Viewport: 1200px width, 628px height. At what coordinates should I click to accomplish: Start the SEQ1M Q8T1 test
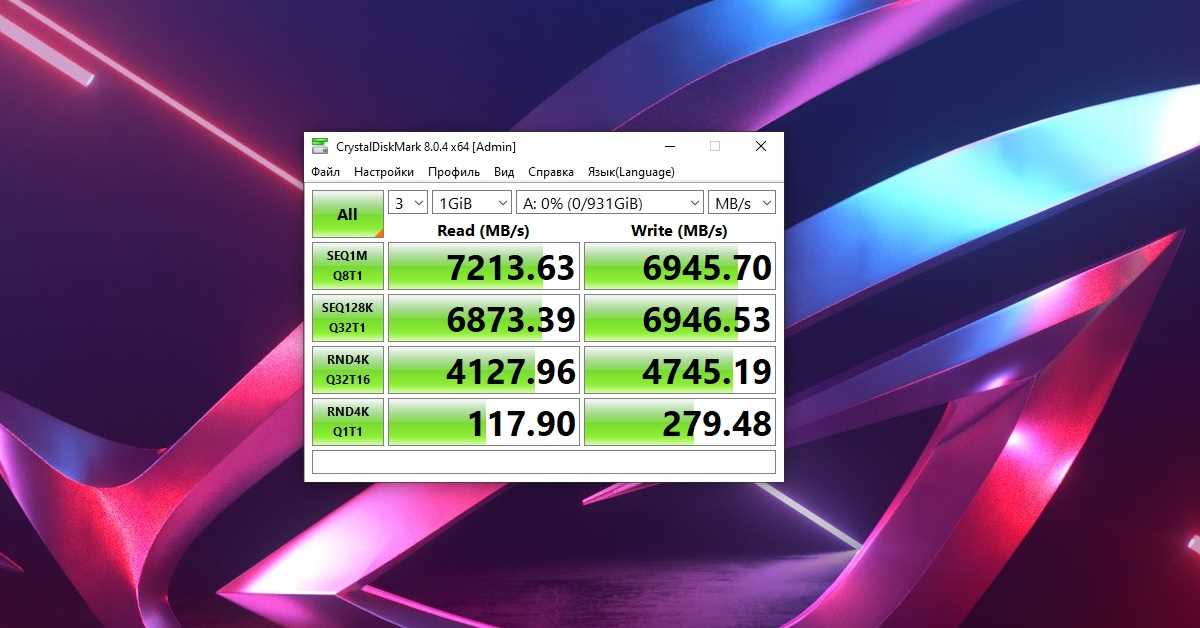pyautogui.click(x=348, y=266)
